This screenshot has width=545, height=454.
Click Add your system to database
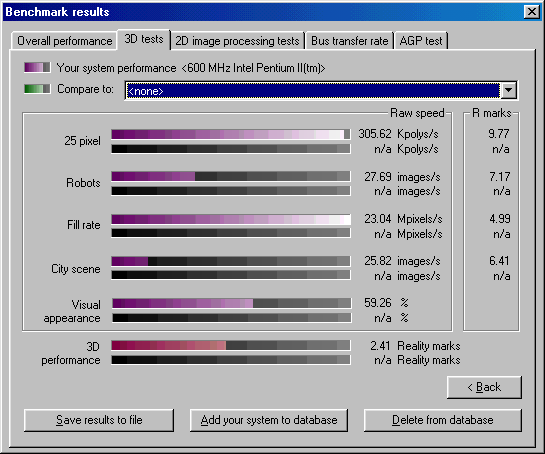[x=269, y=420]
